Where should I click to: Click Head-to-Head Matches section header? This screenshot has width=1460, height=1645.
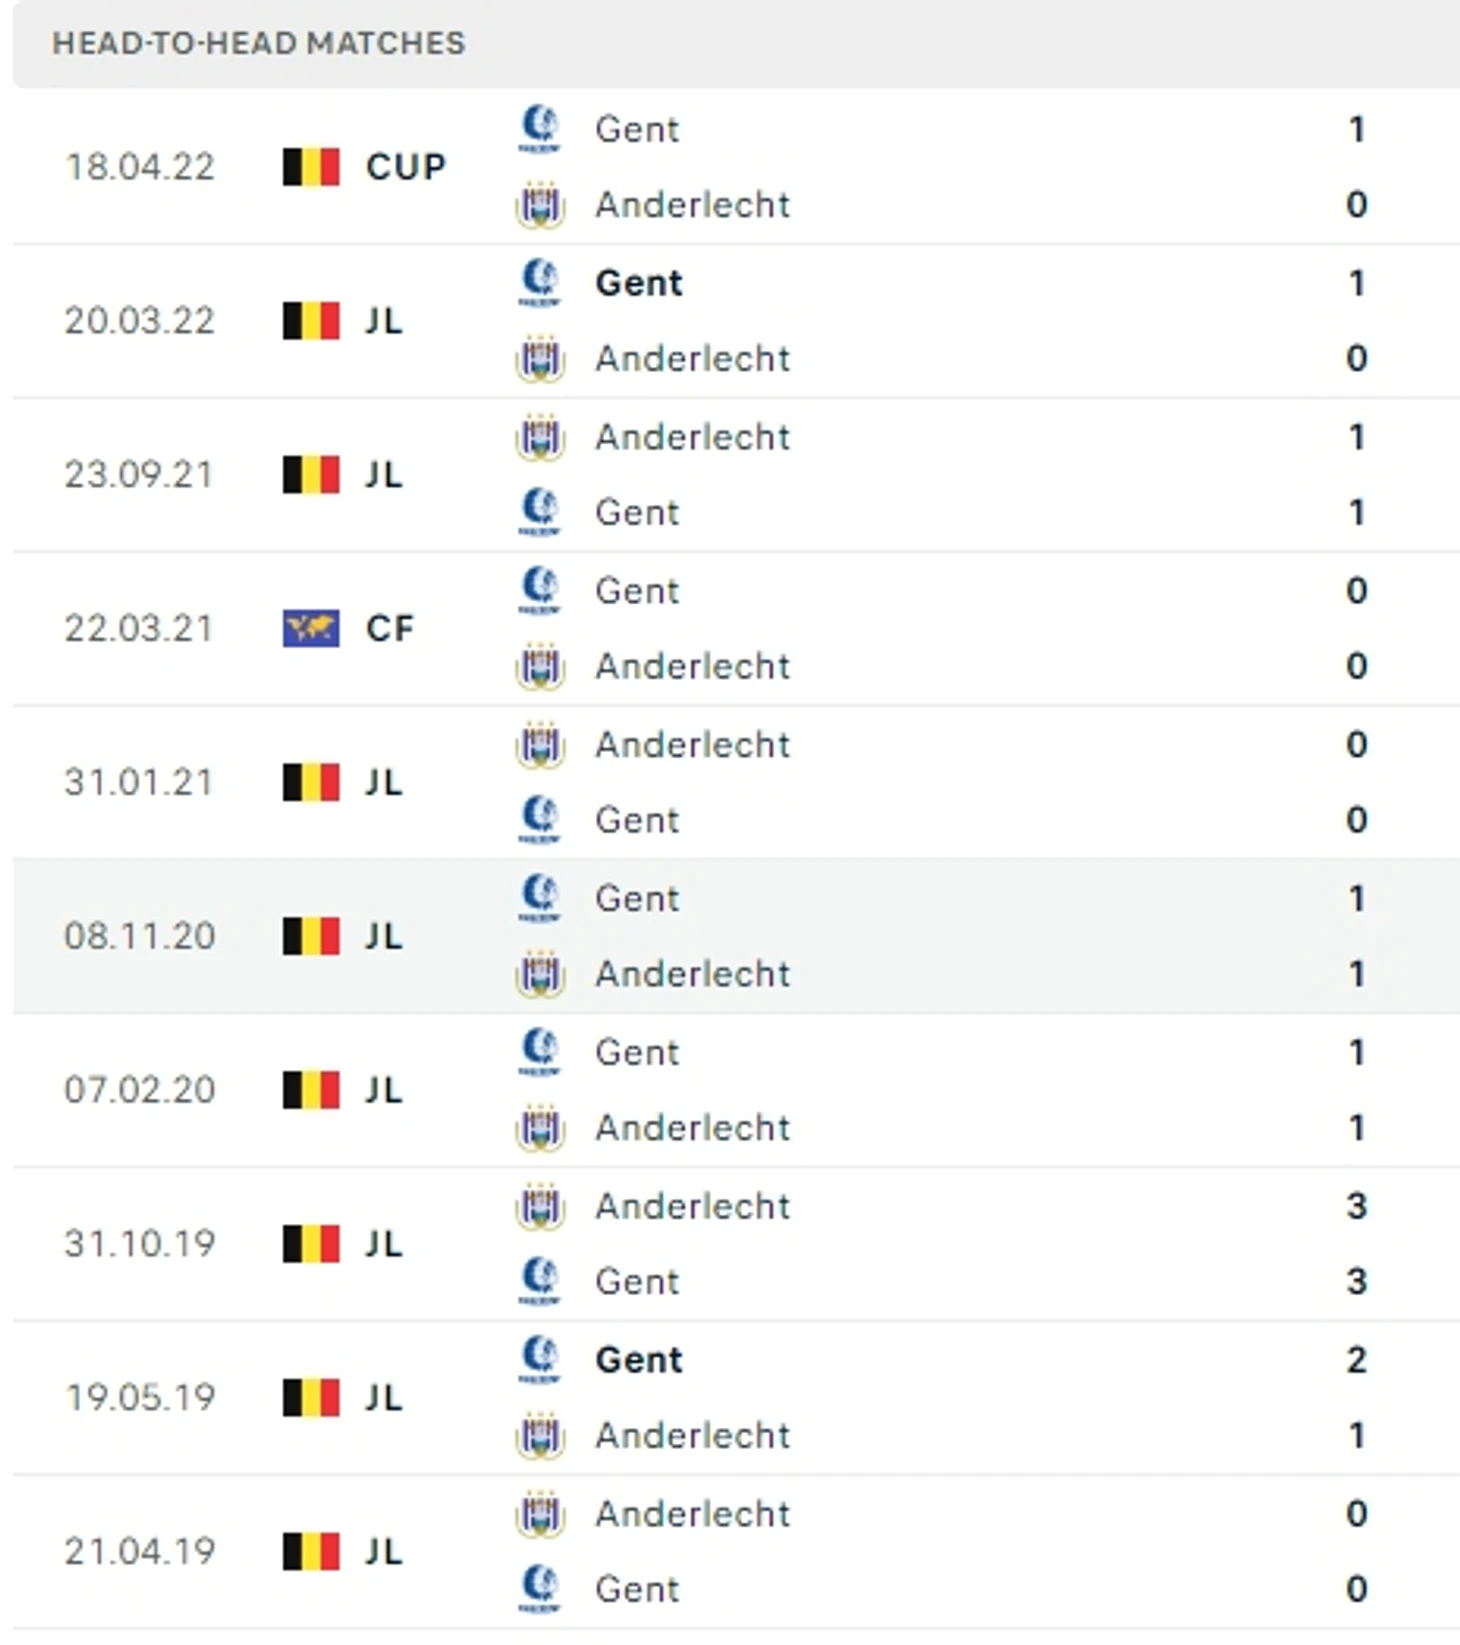pyautogui.click(x=259, y=43)
